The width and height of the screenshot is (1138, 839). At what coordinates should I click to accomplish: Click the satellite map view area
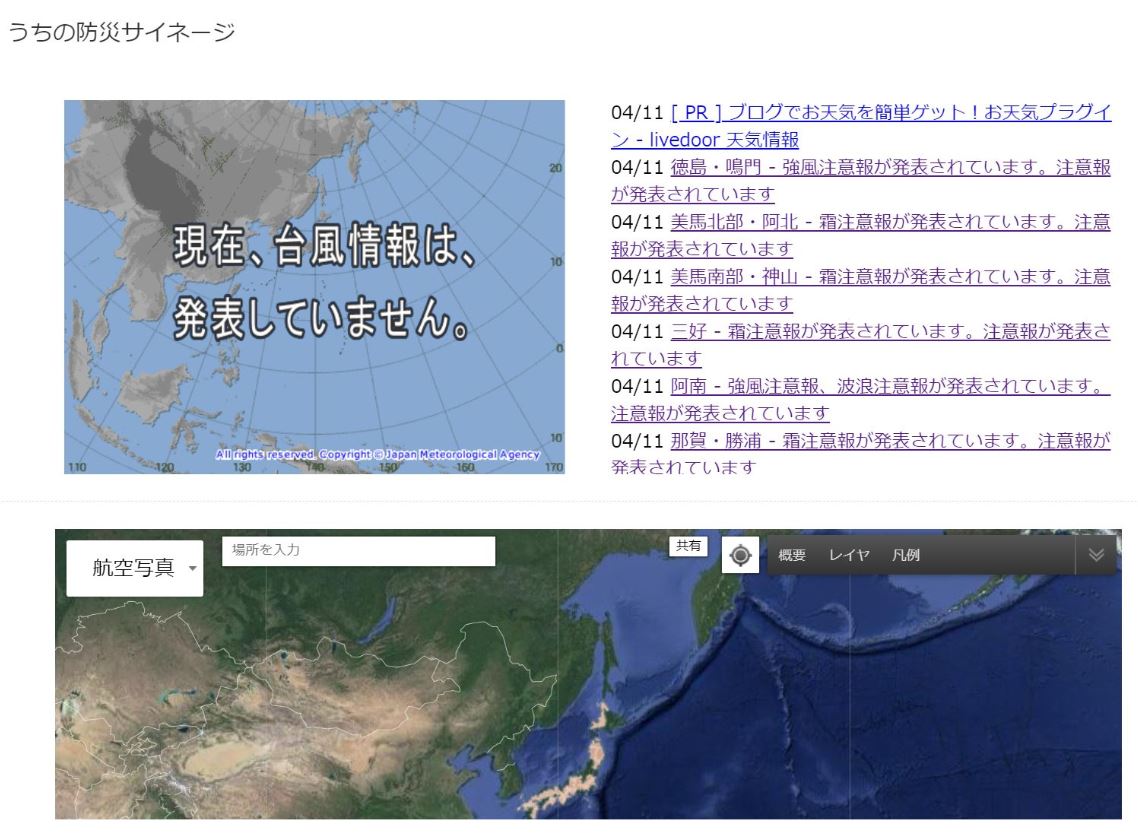coord(570,700)
